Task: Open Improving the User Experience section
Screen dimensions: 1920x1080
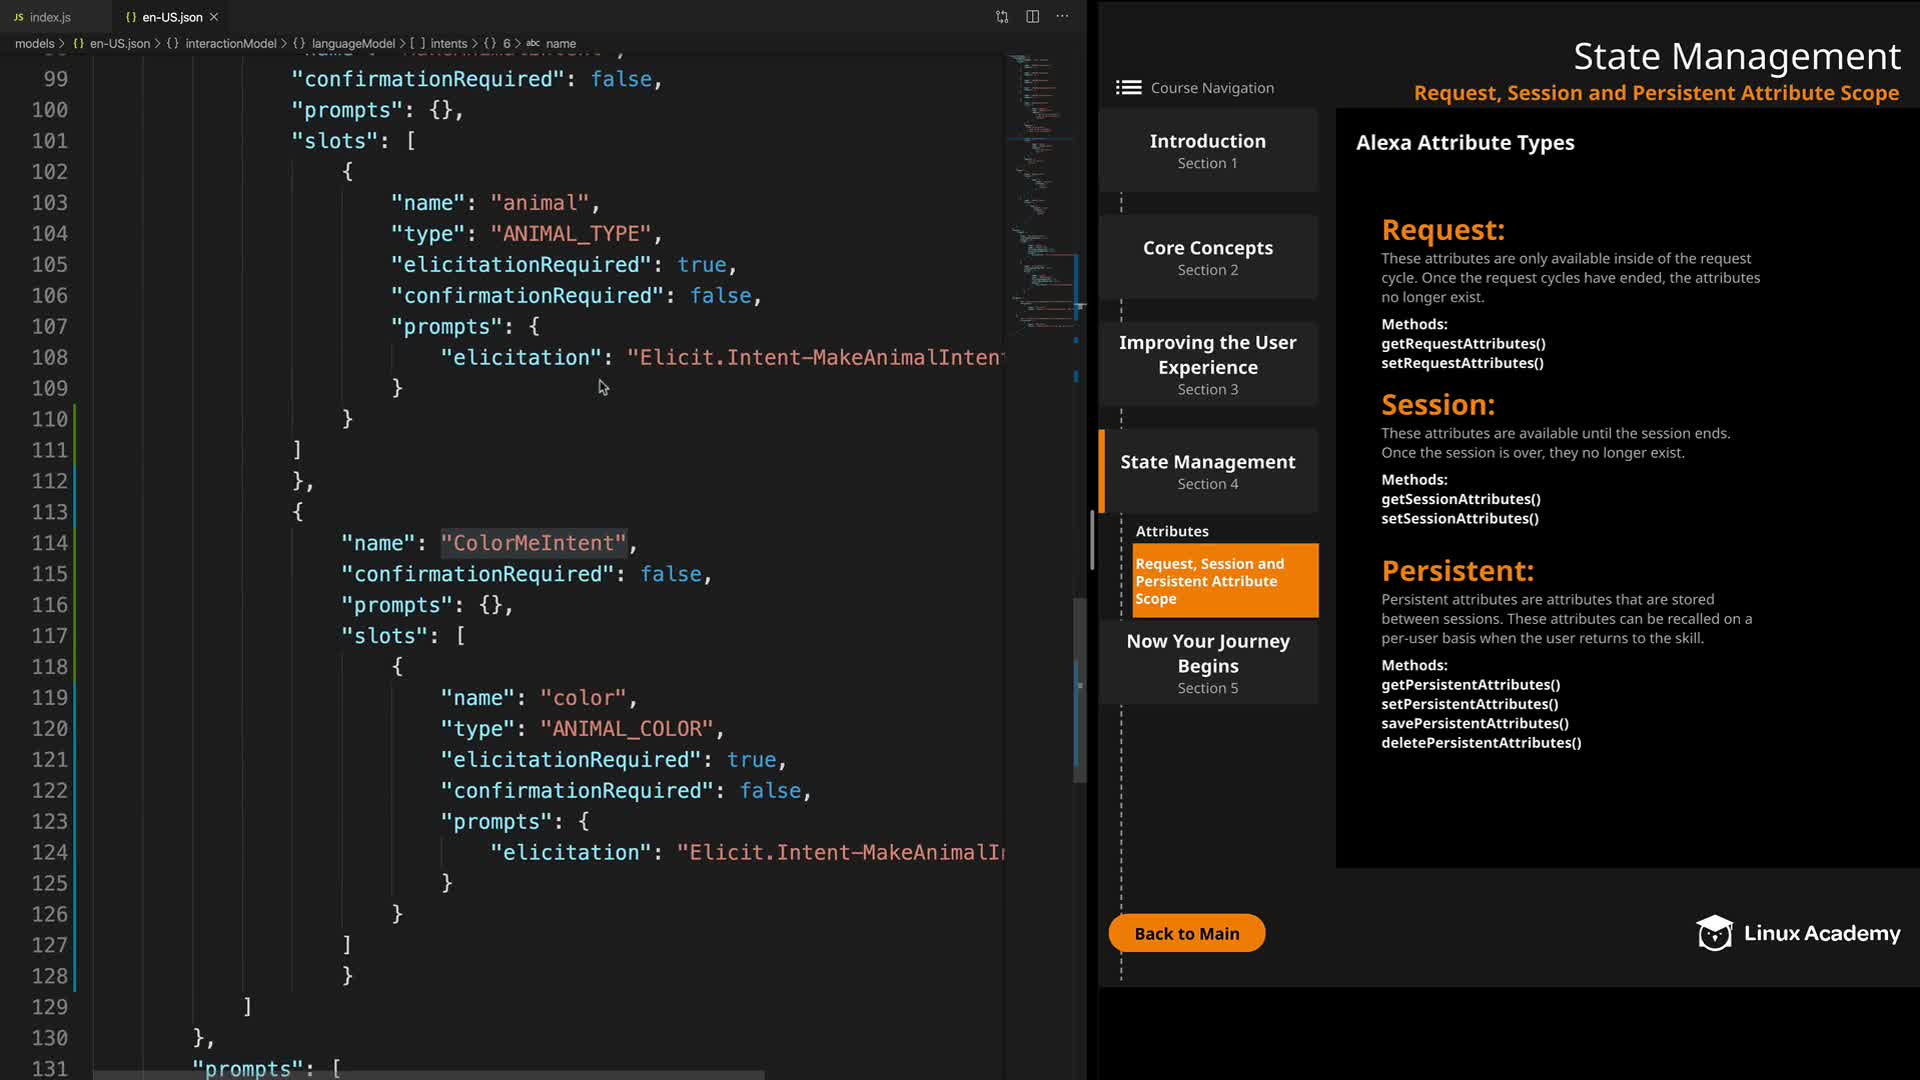Action: 1207,365
